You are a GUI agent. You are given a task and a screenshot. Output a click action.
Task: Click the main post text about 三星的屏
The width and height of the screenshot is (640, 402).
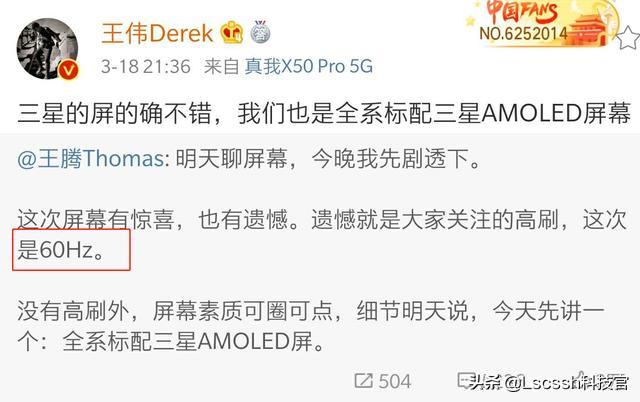pyautogui.click(x=324, y=113)
